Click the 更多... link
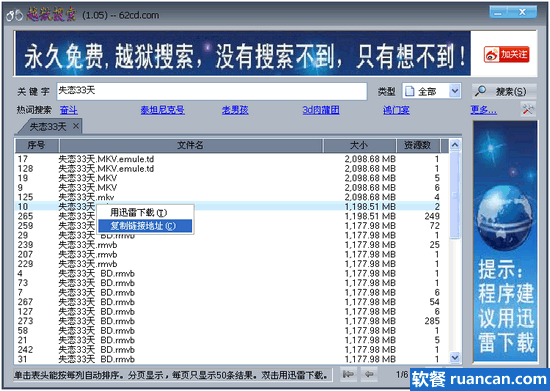The width and height of the screenshot is (550, 391). pos(483,110)
